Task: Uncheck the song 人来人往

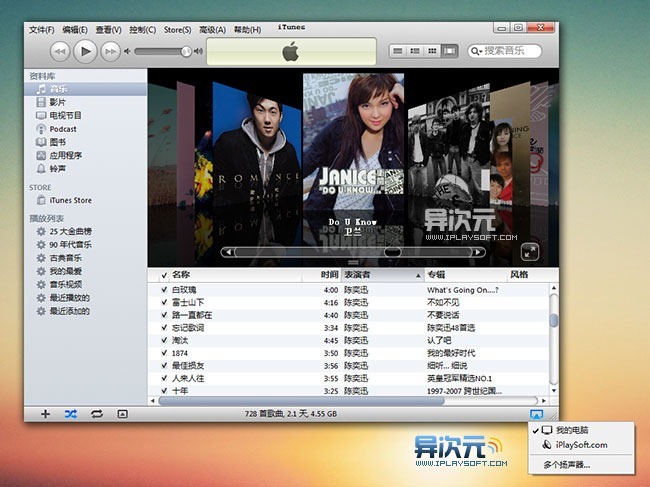Action: pos(164,378)
